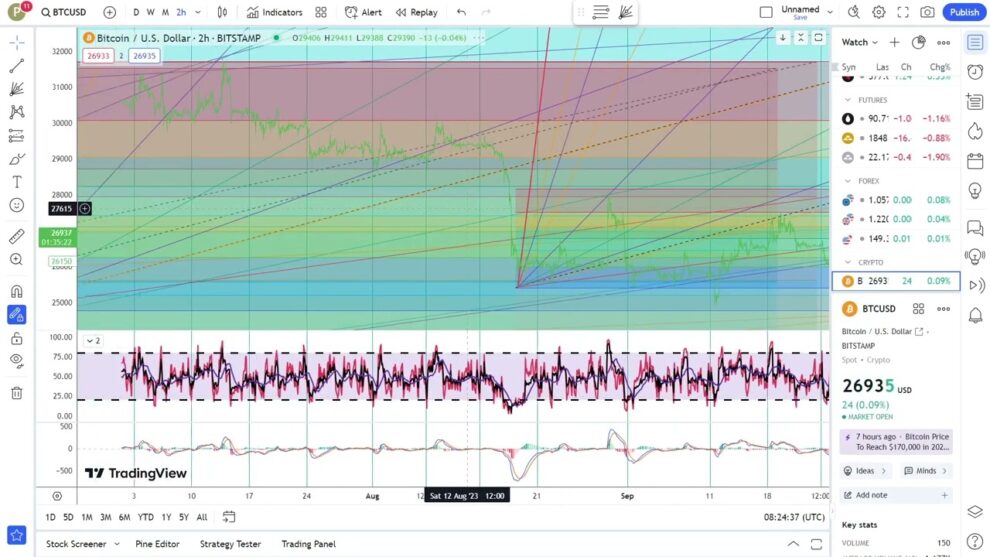This screenshot has width=990, height=557.
Task: Open the timeframe interval dropdown
Action: click(x=198, y=12)
